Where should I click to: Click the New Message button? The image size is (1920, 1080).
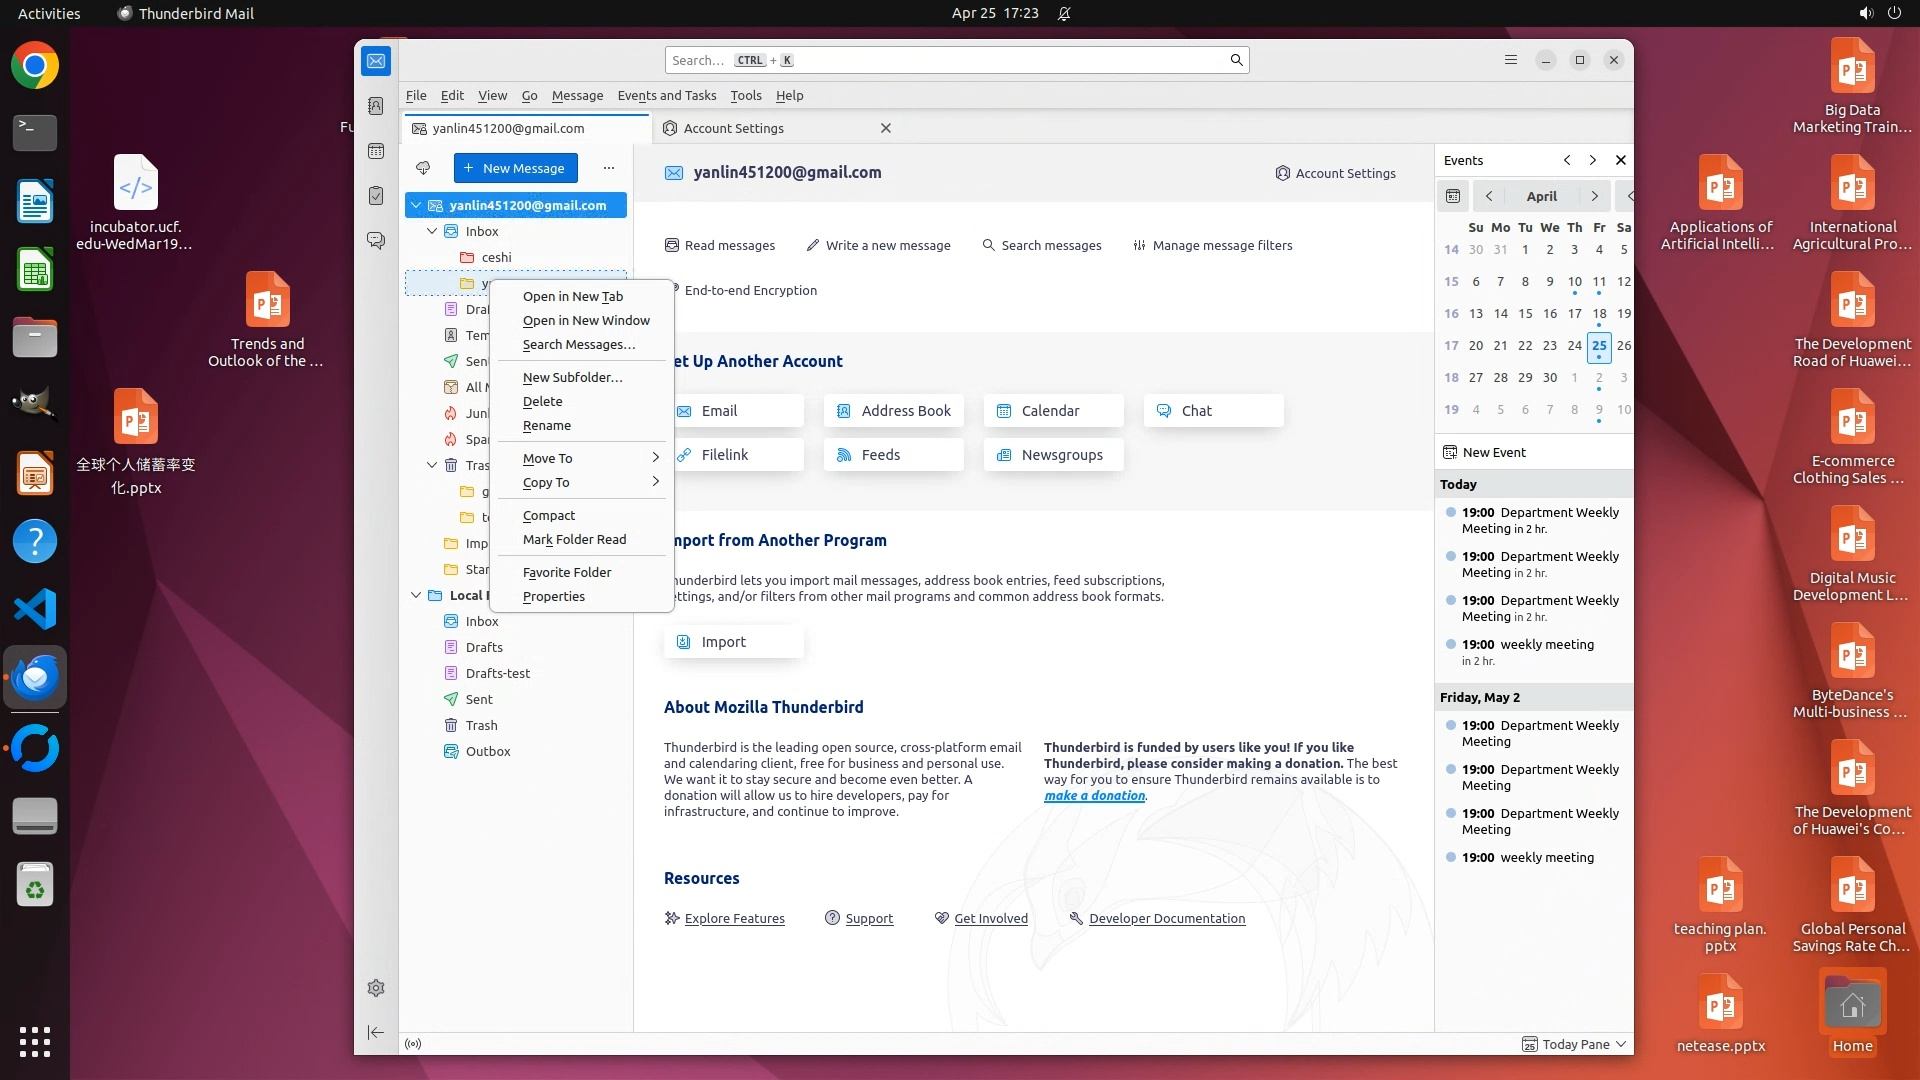click(x=515, y=168)
